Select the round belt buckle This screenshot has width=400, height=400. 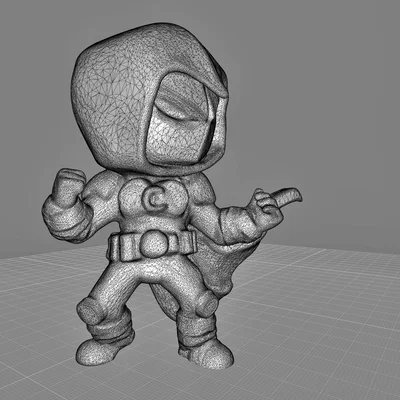[x=154, y=242]
